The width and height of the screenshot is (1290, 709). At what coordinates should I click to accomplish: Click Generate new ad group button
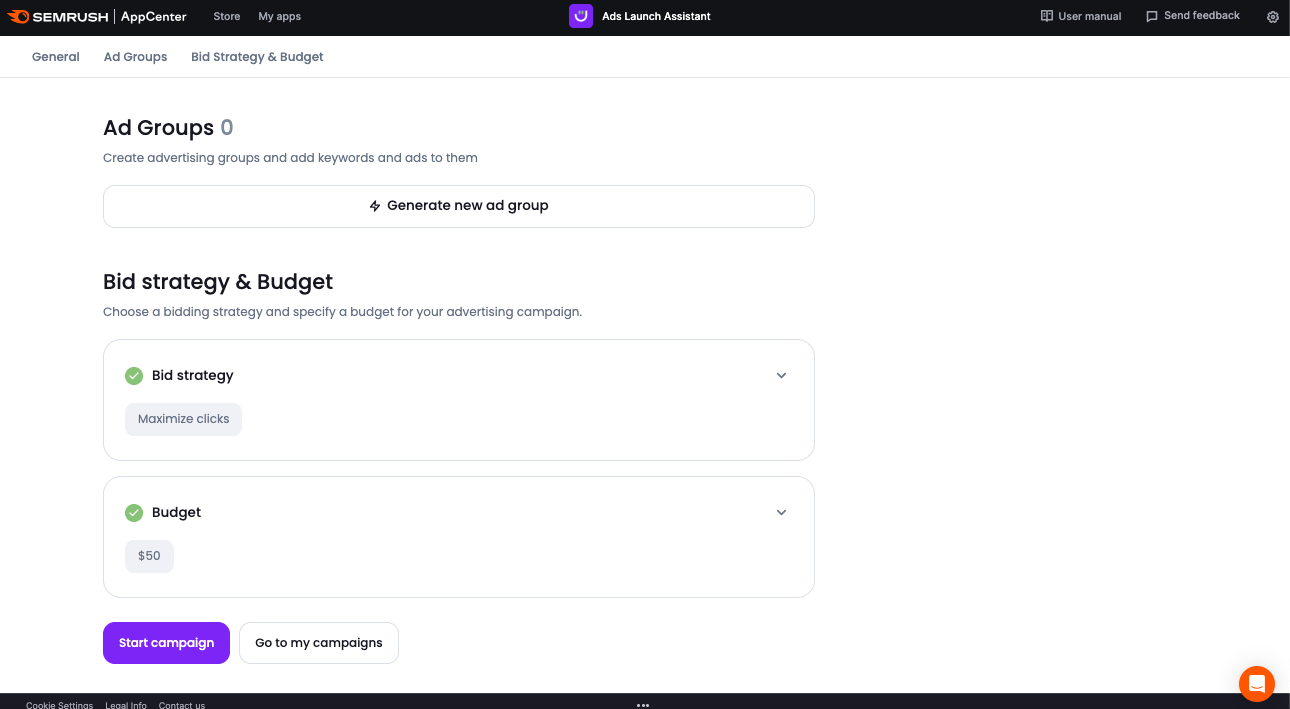point(459,206)
